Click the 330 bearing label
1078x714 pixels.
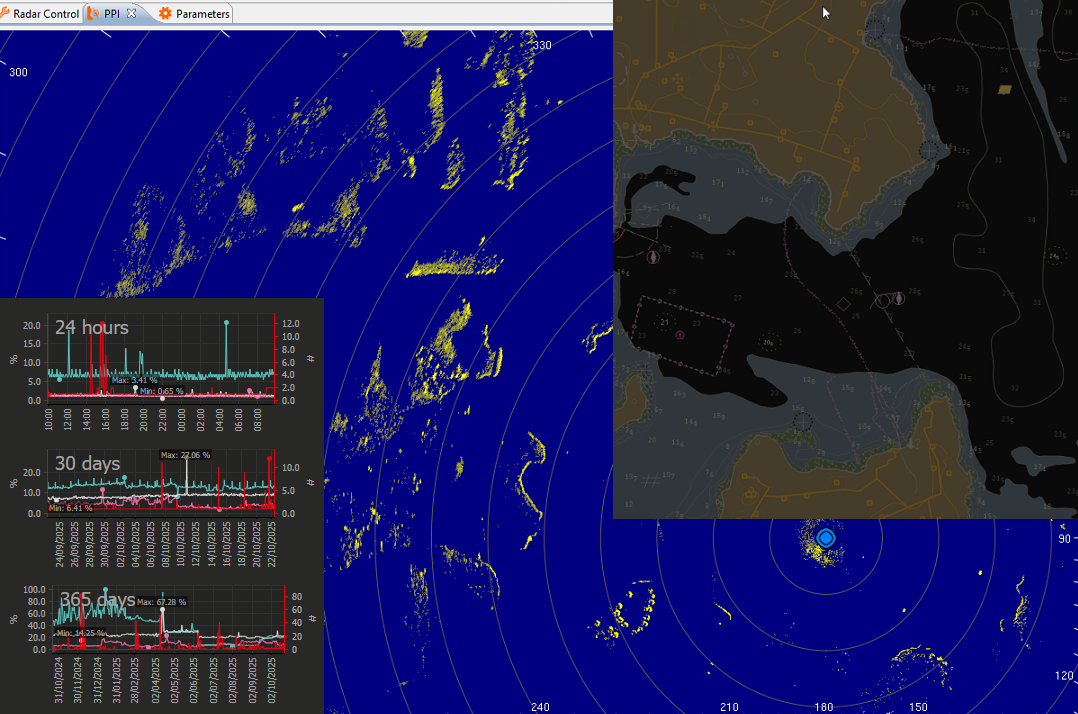click(x=542, y=46)
